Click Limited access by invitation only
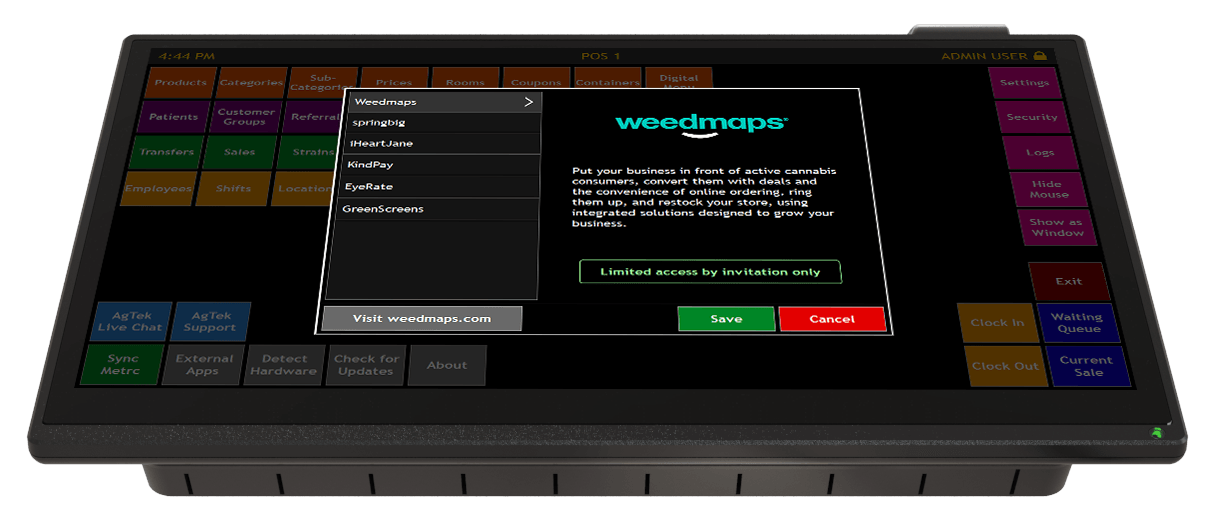 pos(710,272)
